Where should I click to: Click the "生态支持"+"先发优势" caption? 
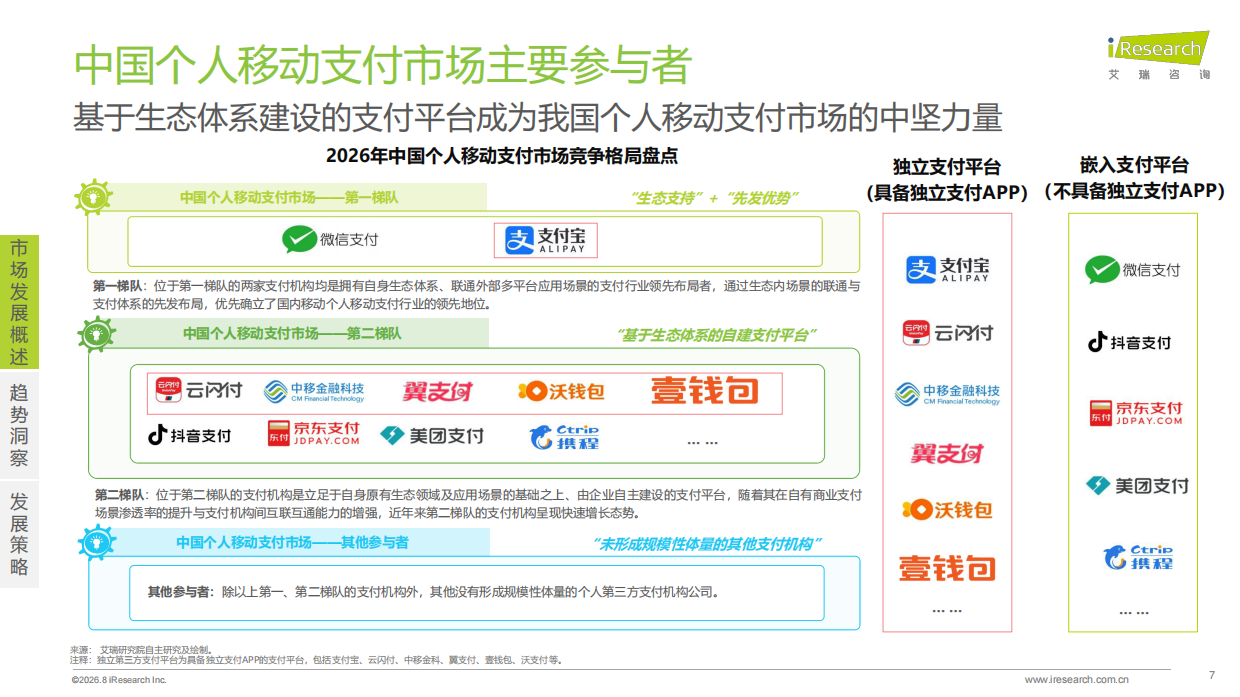[x=715, y=198]
